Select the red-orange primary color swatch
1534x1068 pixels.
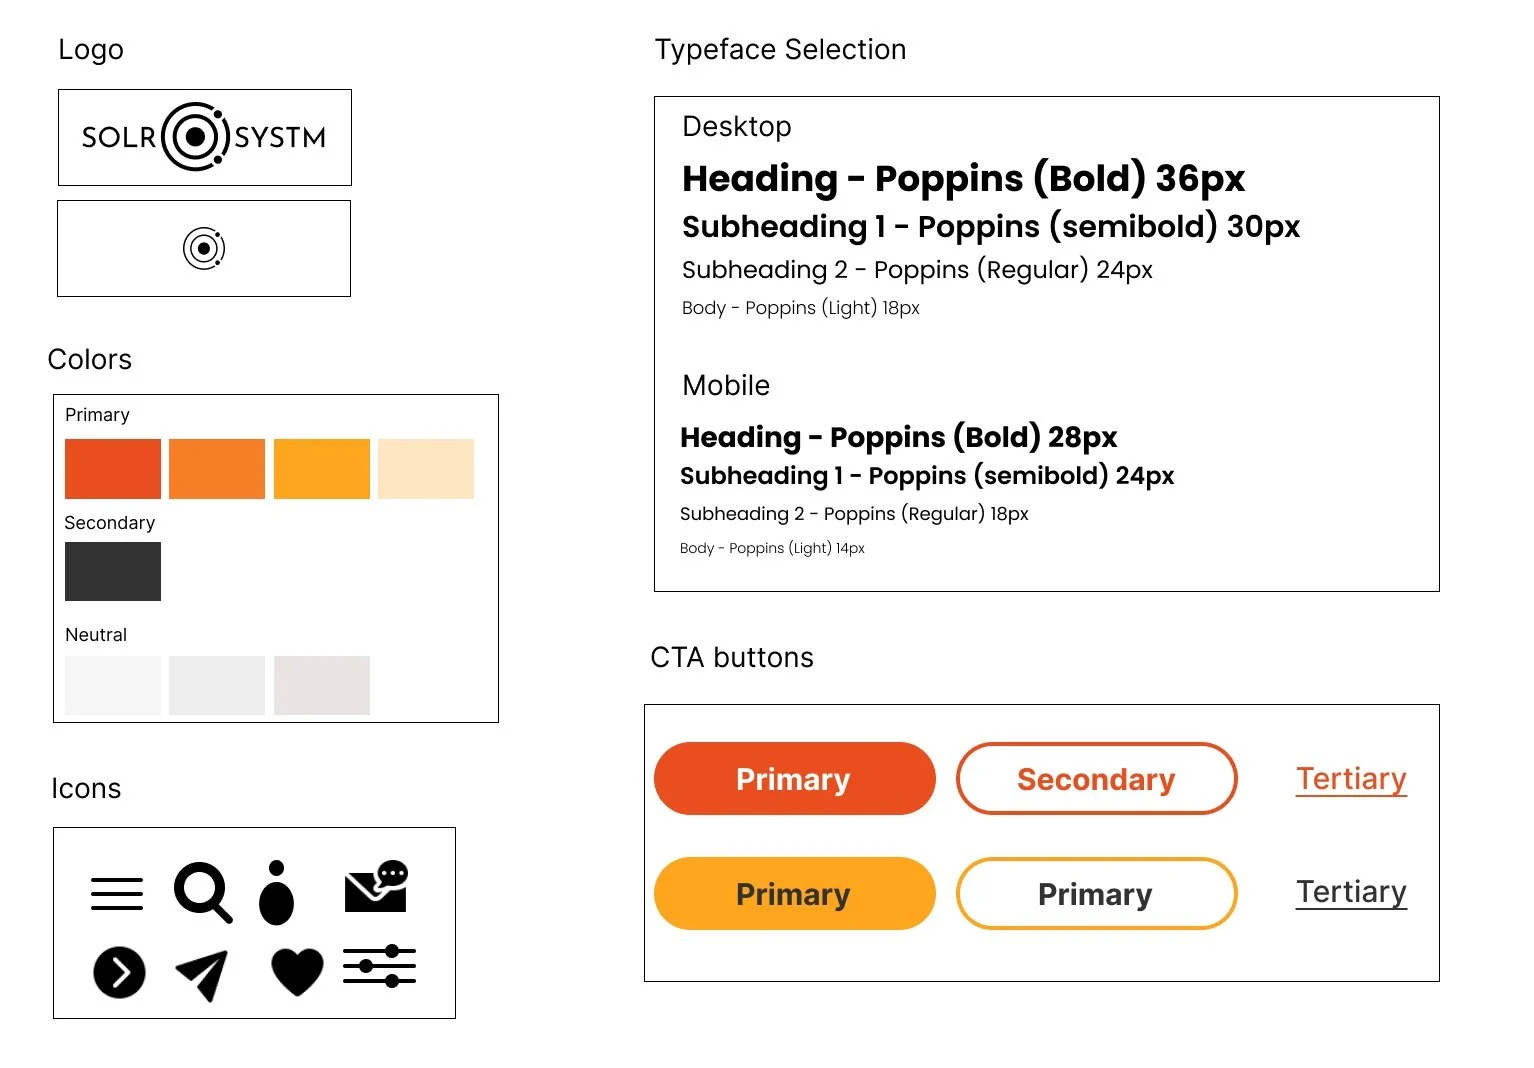click(113, 469)
